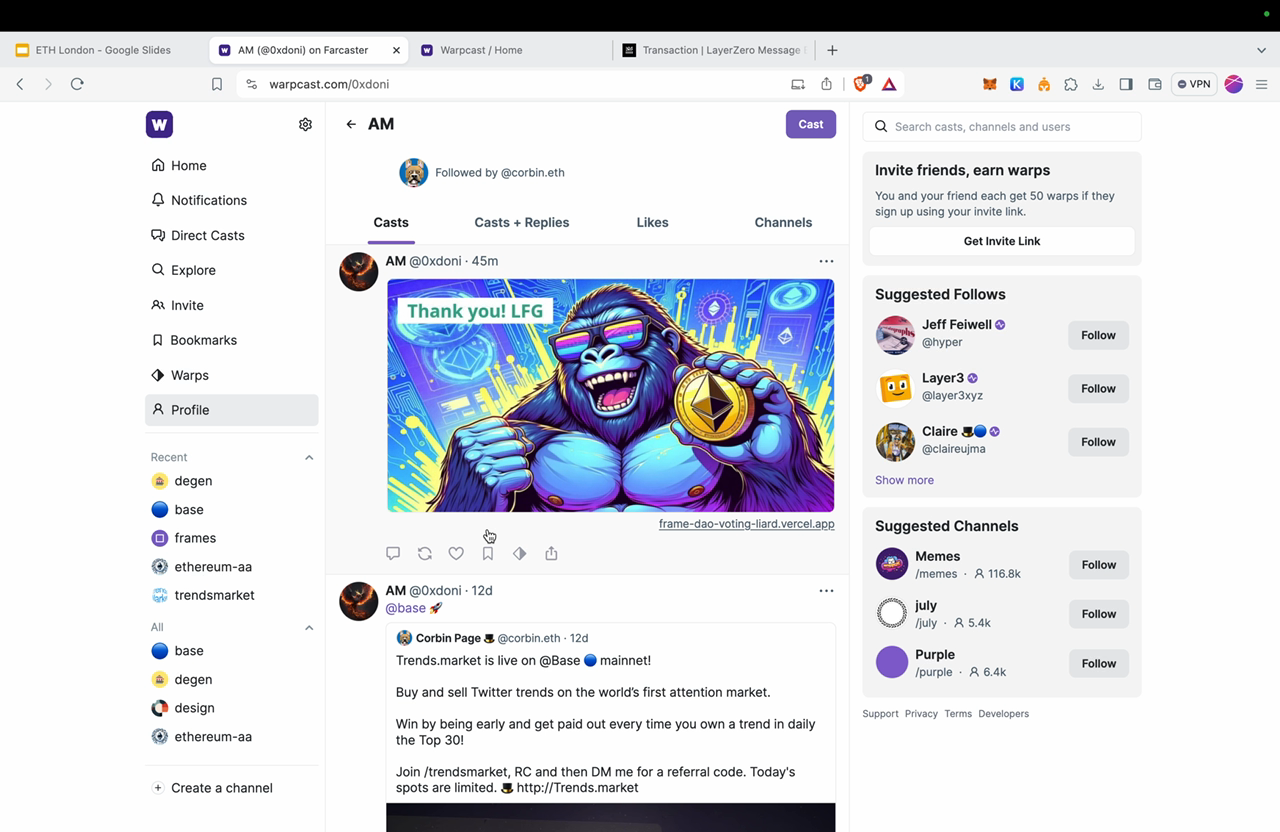
Task: Switch to the Casts tab
Action: click(391, 222)
